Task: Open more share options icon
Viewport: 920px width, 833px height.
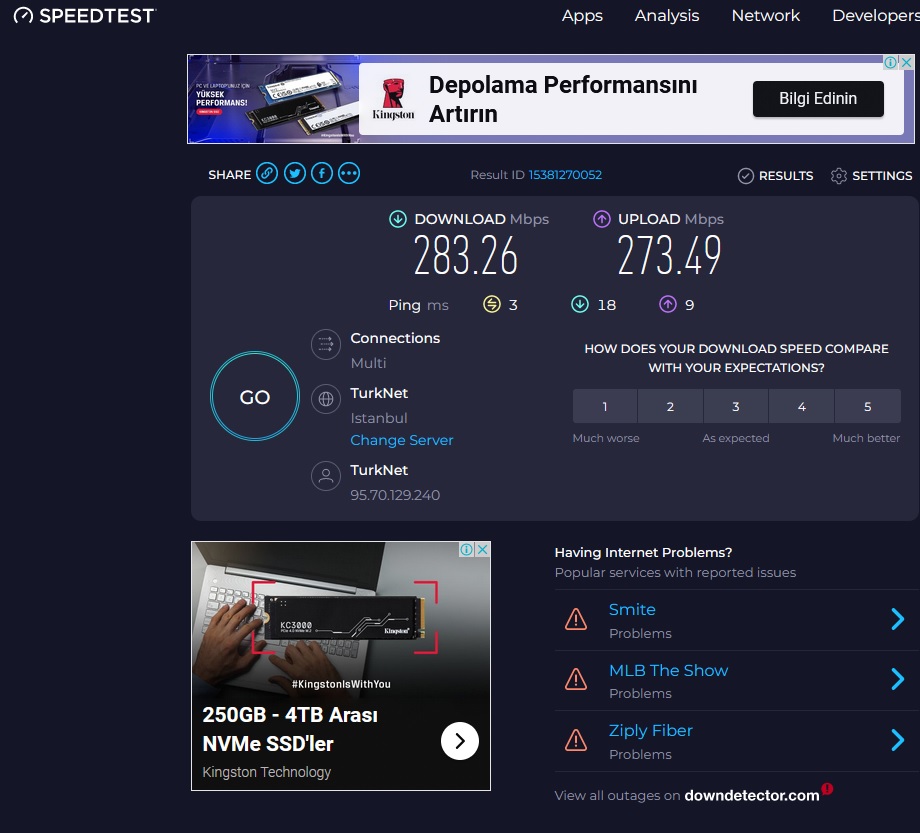Action: tap(349, 174)
